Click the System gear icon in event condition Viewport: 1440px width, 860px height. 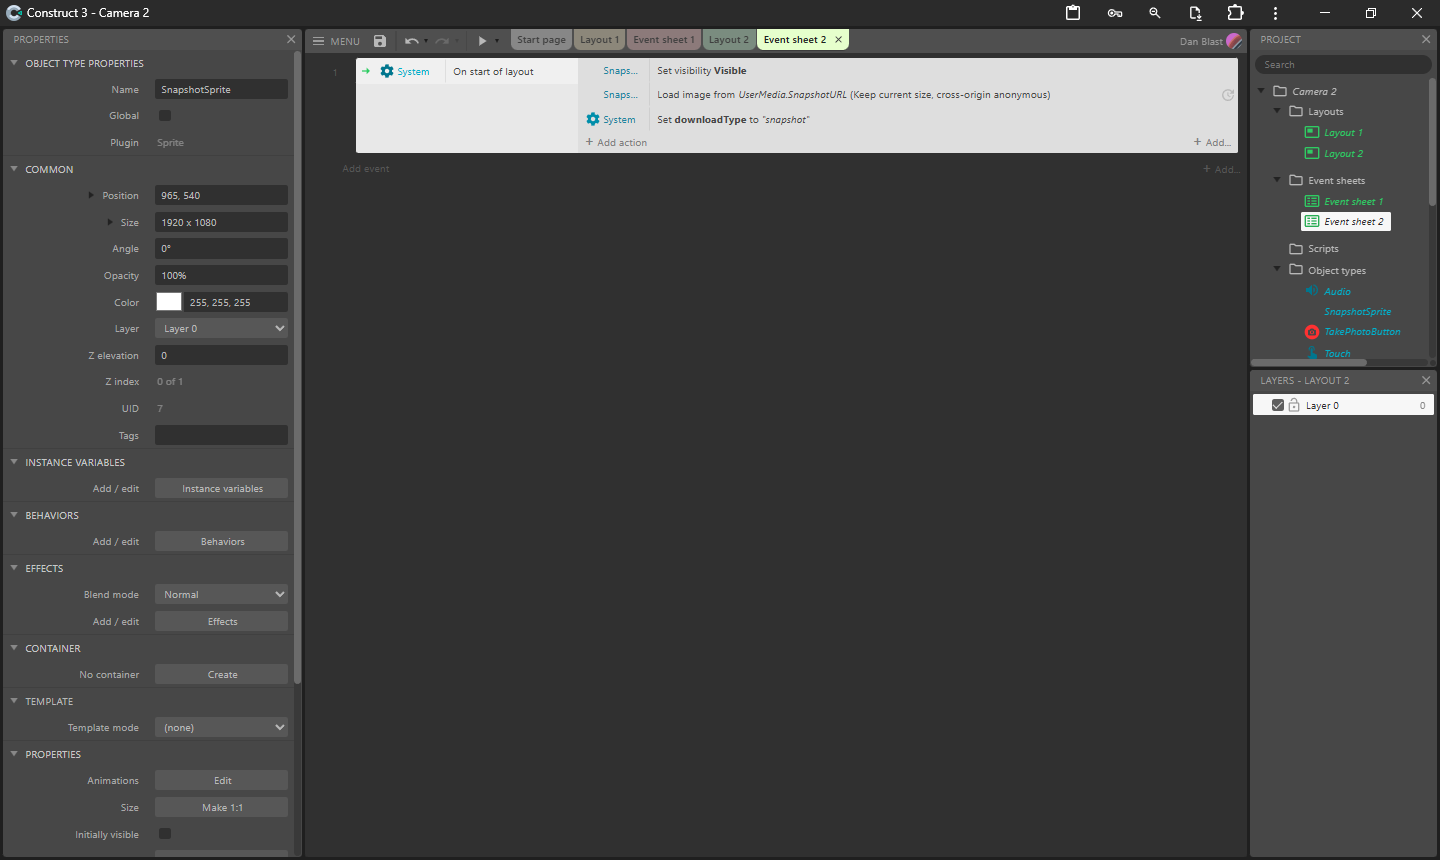[x=387, y=71]
